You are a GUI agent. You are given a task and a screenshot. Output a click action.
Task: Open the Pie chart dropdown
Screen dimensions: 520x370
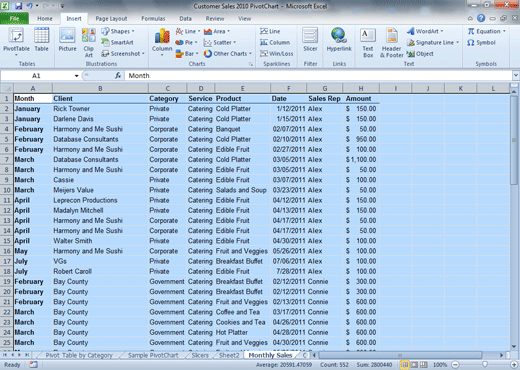186,42
